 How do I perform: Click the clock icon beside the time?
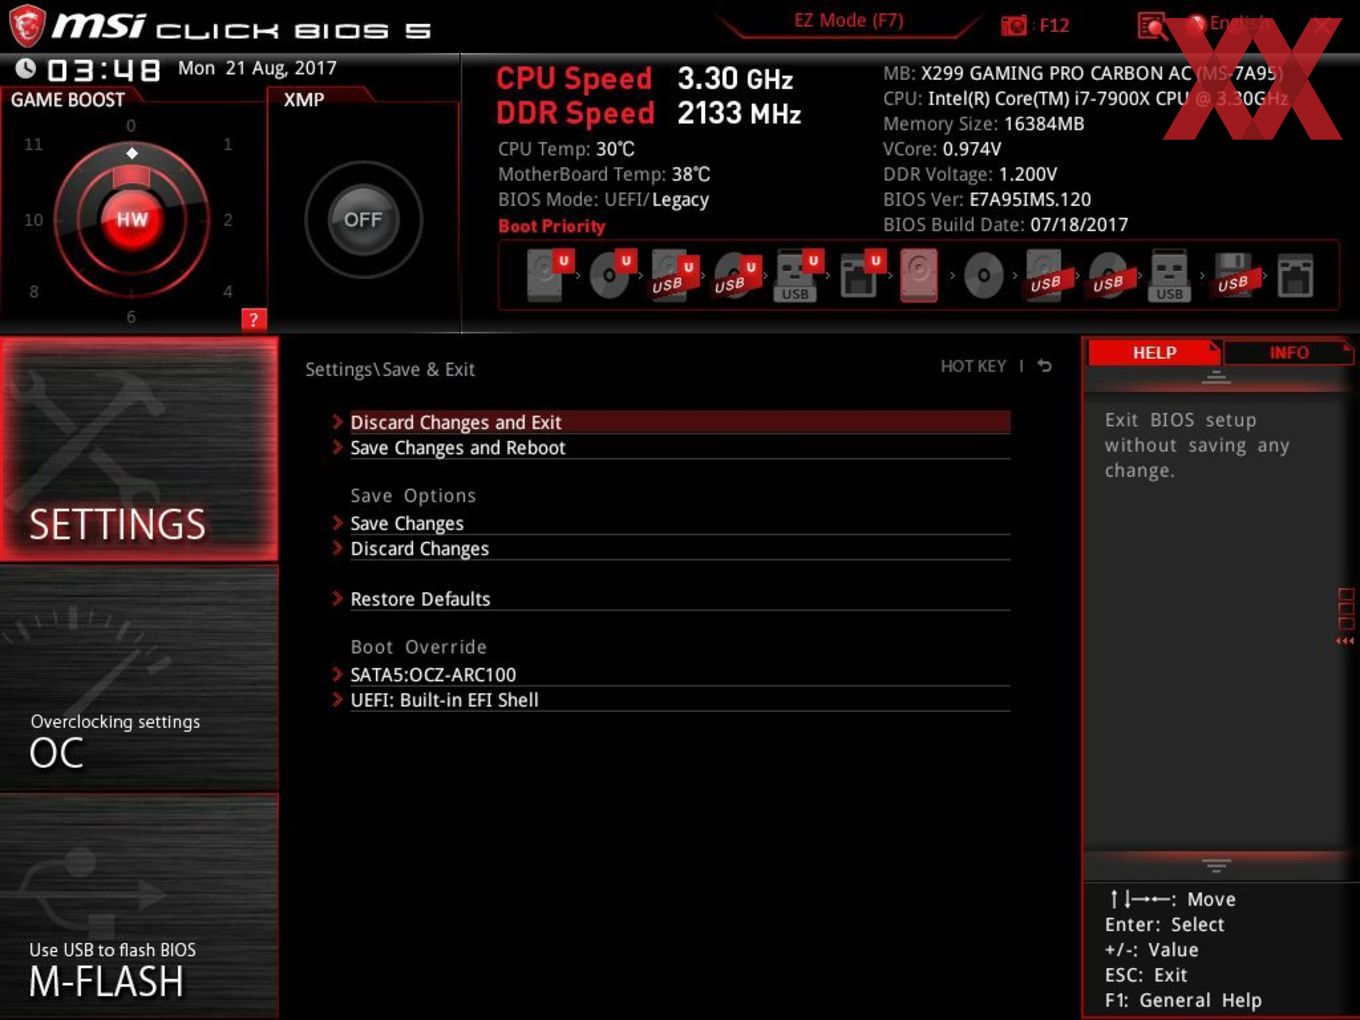click(x=26, y=68)
